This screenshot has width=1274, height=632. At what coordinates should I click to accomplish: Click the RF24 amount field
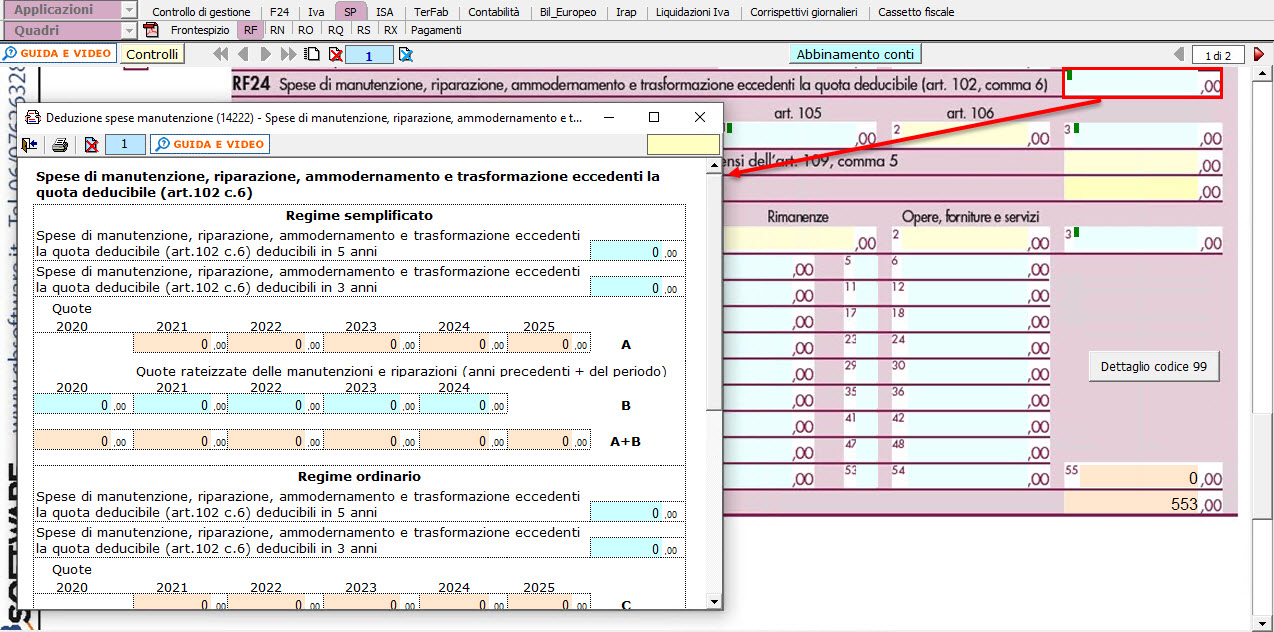click(x=1144, y=83)
